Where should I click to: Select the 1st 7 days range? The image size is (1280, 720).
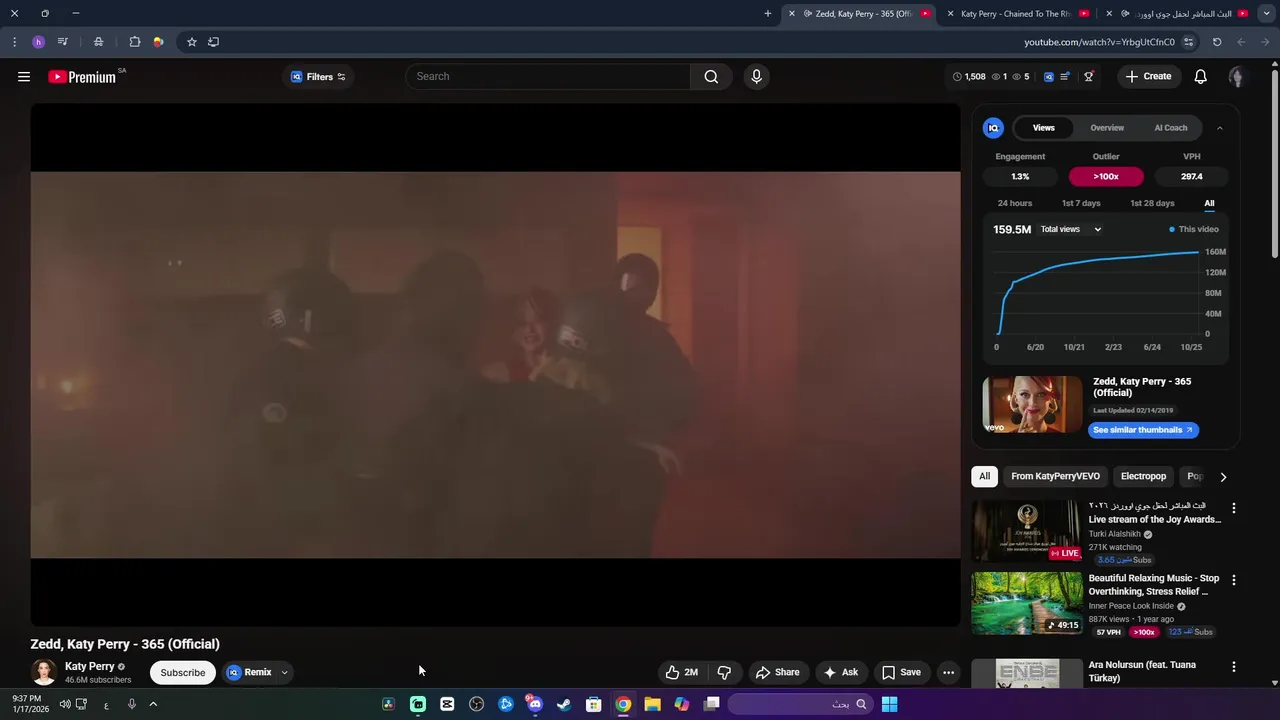pos(1081,203)
